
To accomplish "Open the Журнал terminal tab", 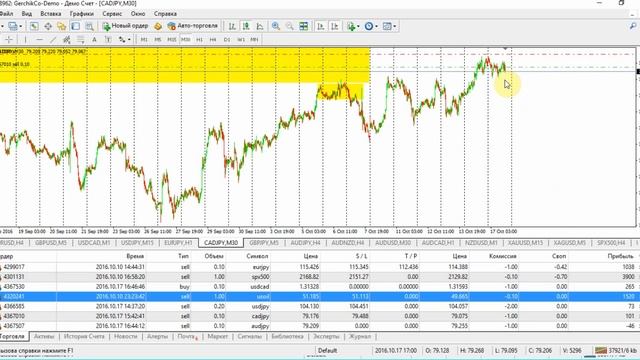I will (360, 336).
